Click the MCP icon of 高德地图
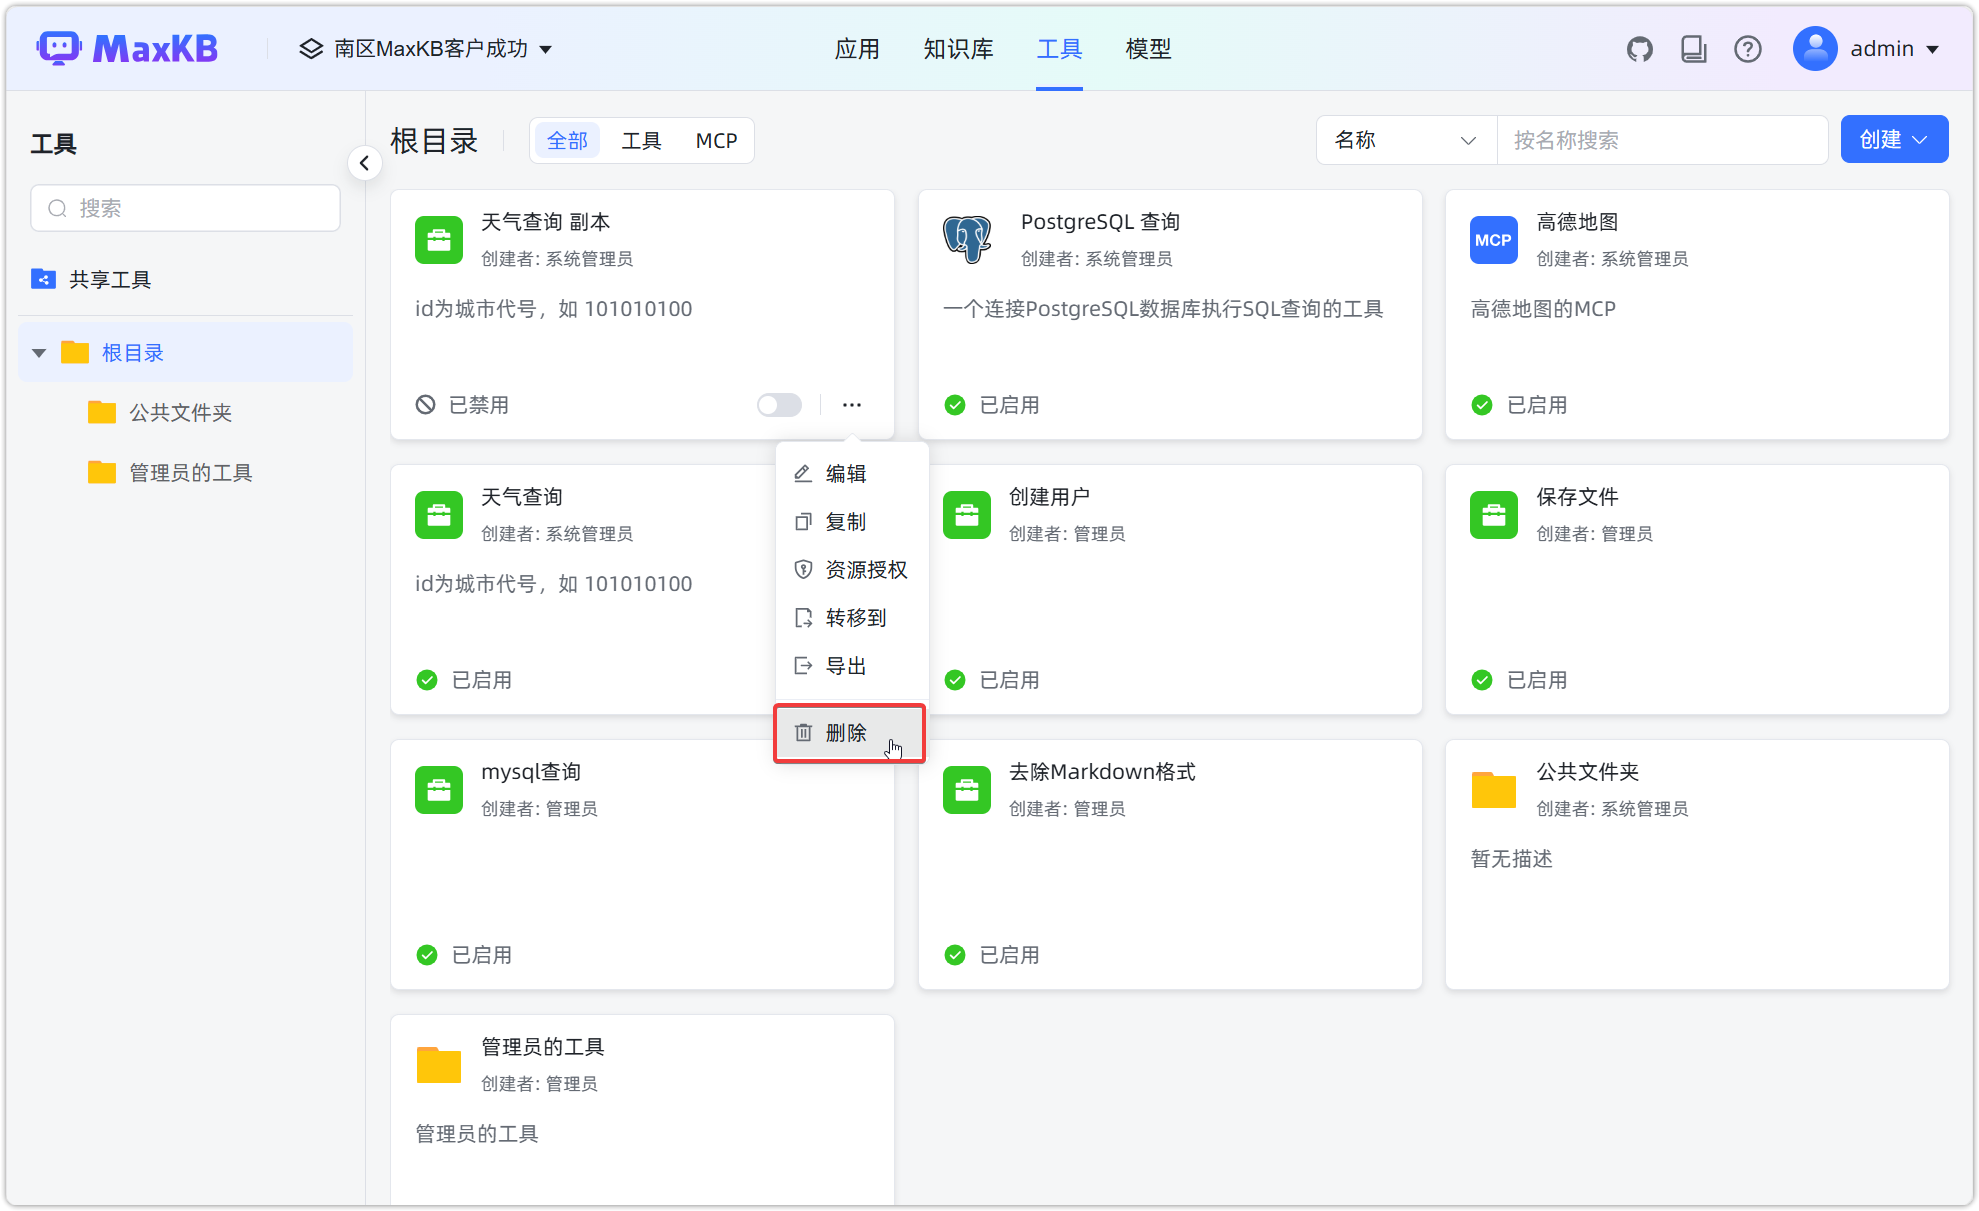The height and width of the screenshot is (1211, 1979). 1493,240
